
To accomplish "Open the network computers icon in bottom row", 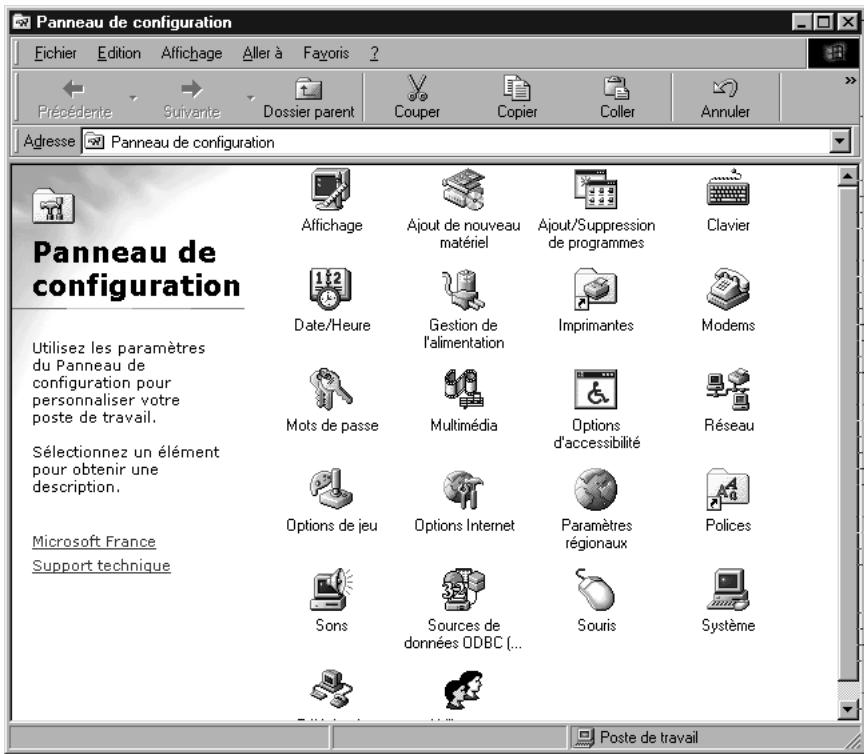I will click(331, 689).
